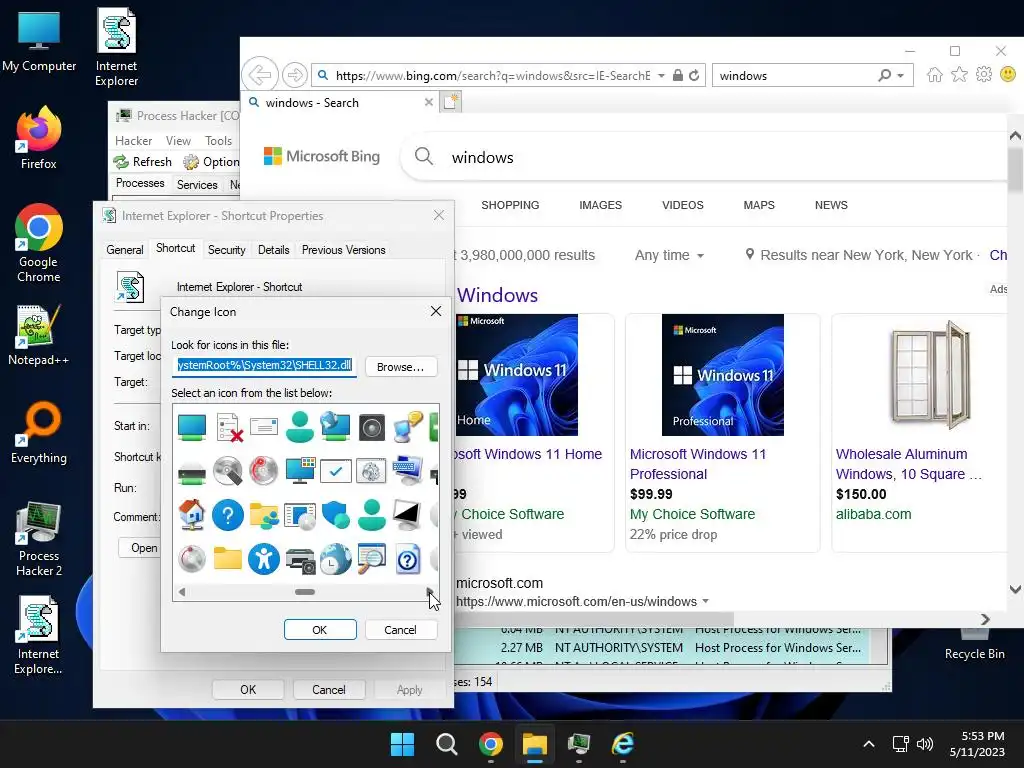Open Microsoft Windows 11 Professional link

[697, 464]
